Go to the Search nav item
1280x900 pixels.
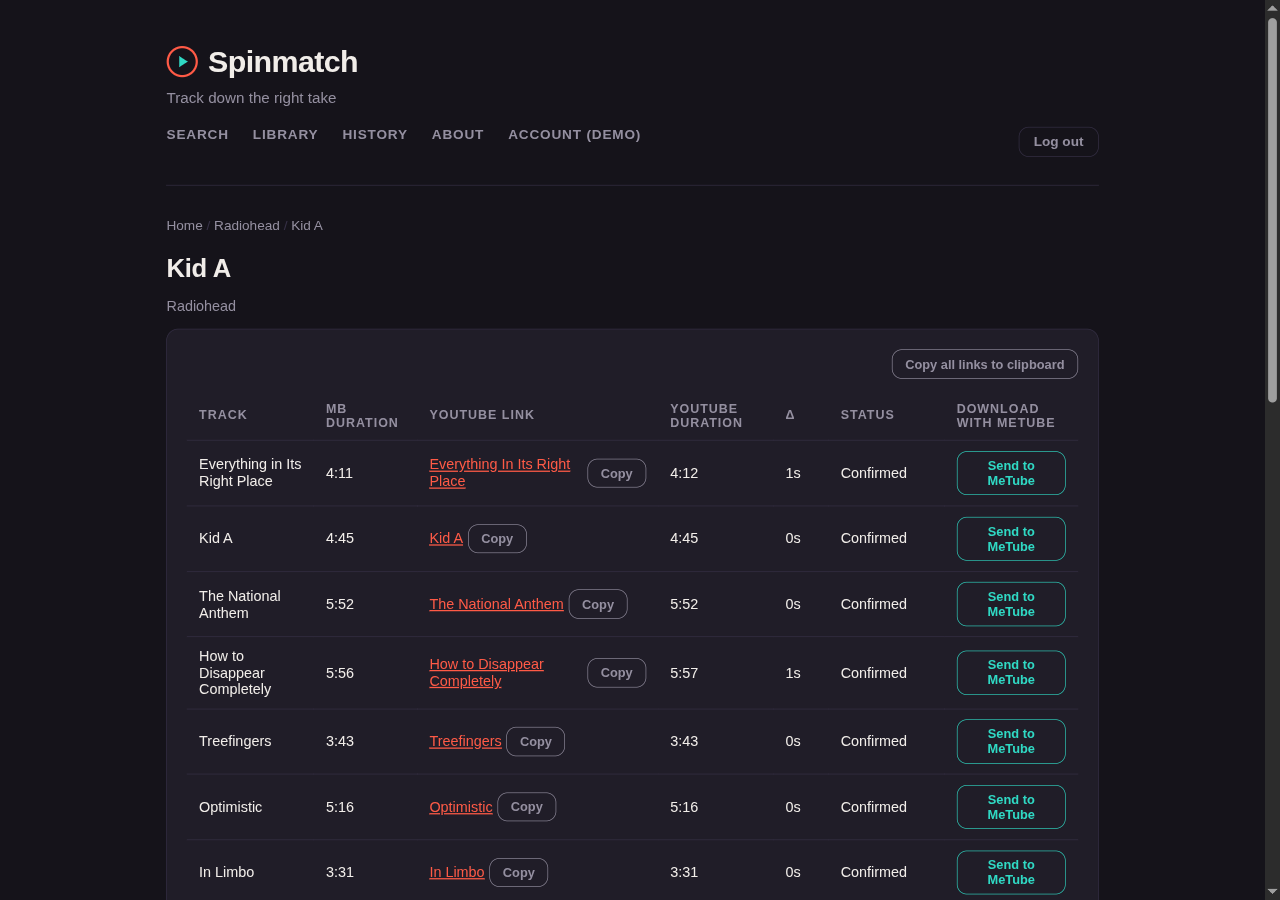pyautogui.click(x=197, y=135)
